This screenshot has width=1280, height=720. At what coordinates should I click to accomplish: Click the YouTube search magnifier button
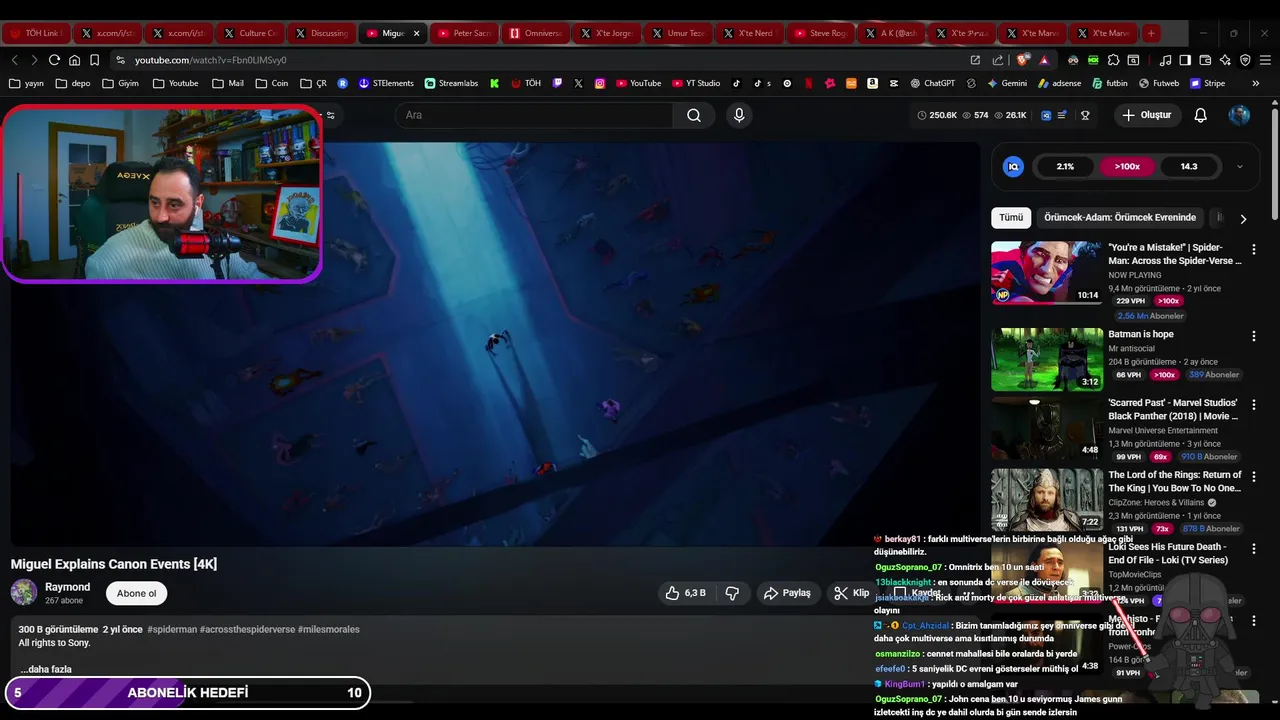coord(693,115)
